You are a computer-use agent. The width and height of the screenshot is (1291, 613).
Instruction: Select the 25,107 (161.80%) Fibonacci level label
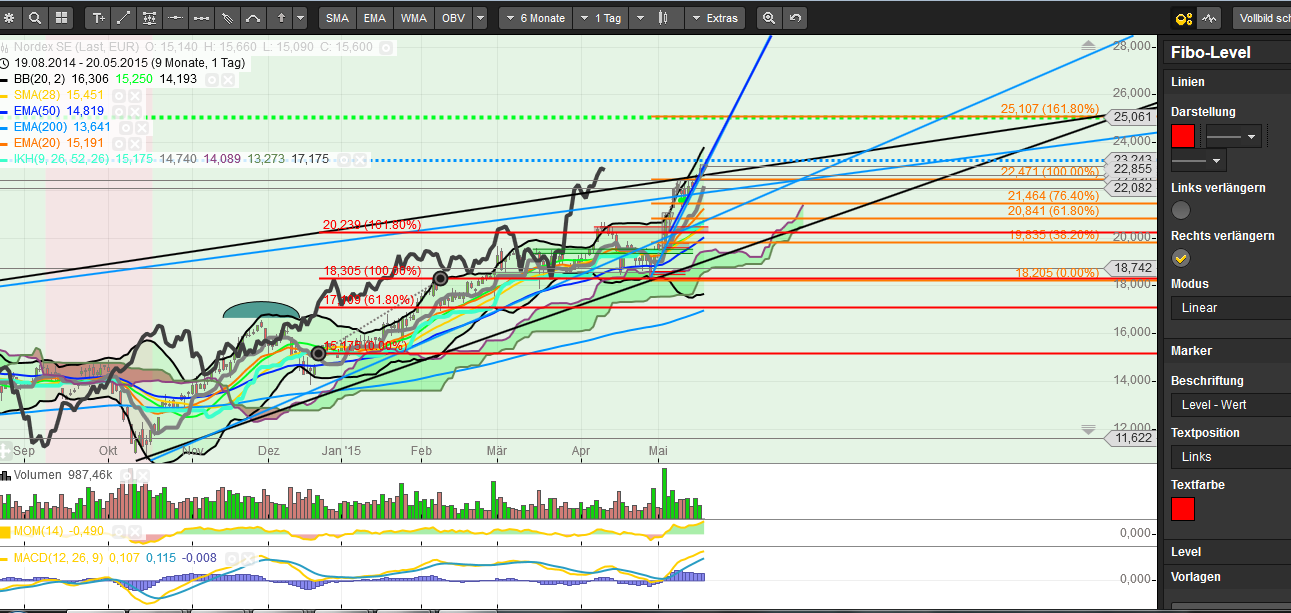1050,109
